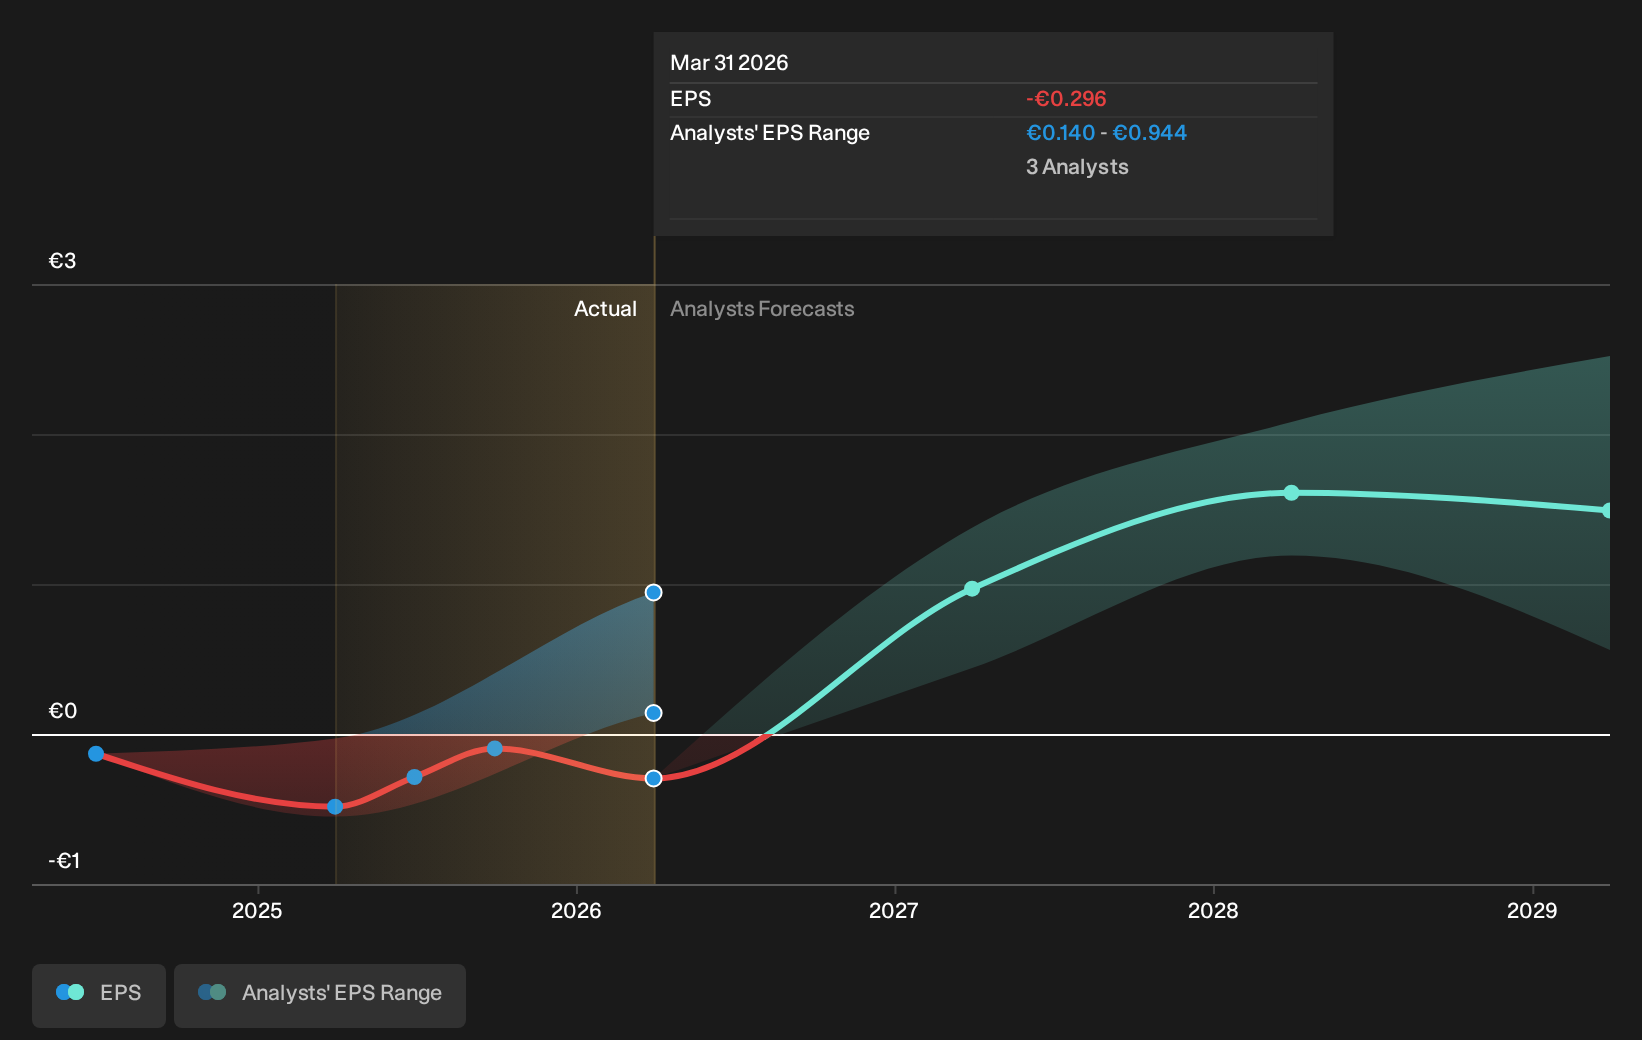Click the tooltip 'EPS' row label
The height and width of the screenshot is (1040, 1642).
point(690,99)
